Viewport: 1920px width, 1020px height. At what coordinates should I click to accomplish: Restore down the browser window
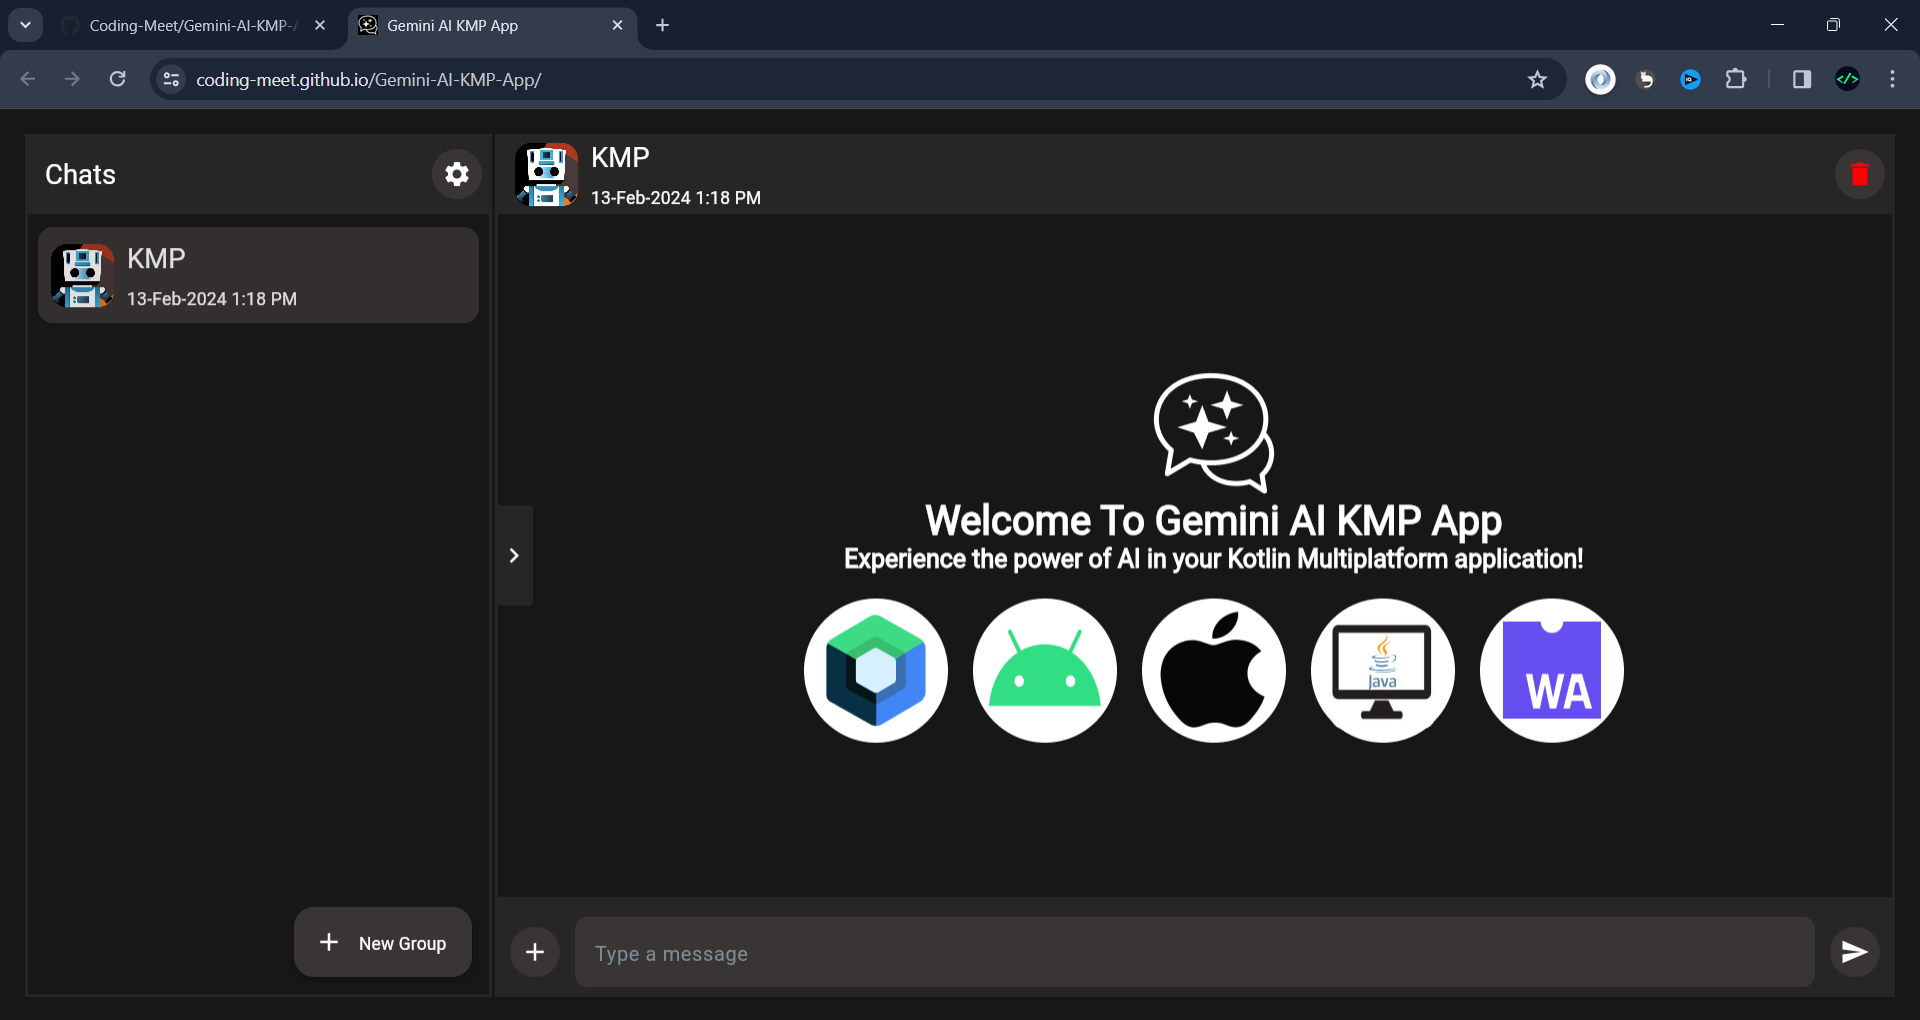tap(1833, 25)
